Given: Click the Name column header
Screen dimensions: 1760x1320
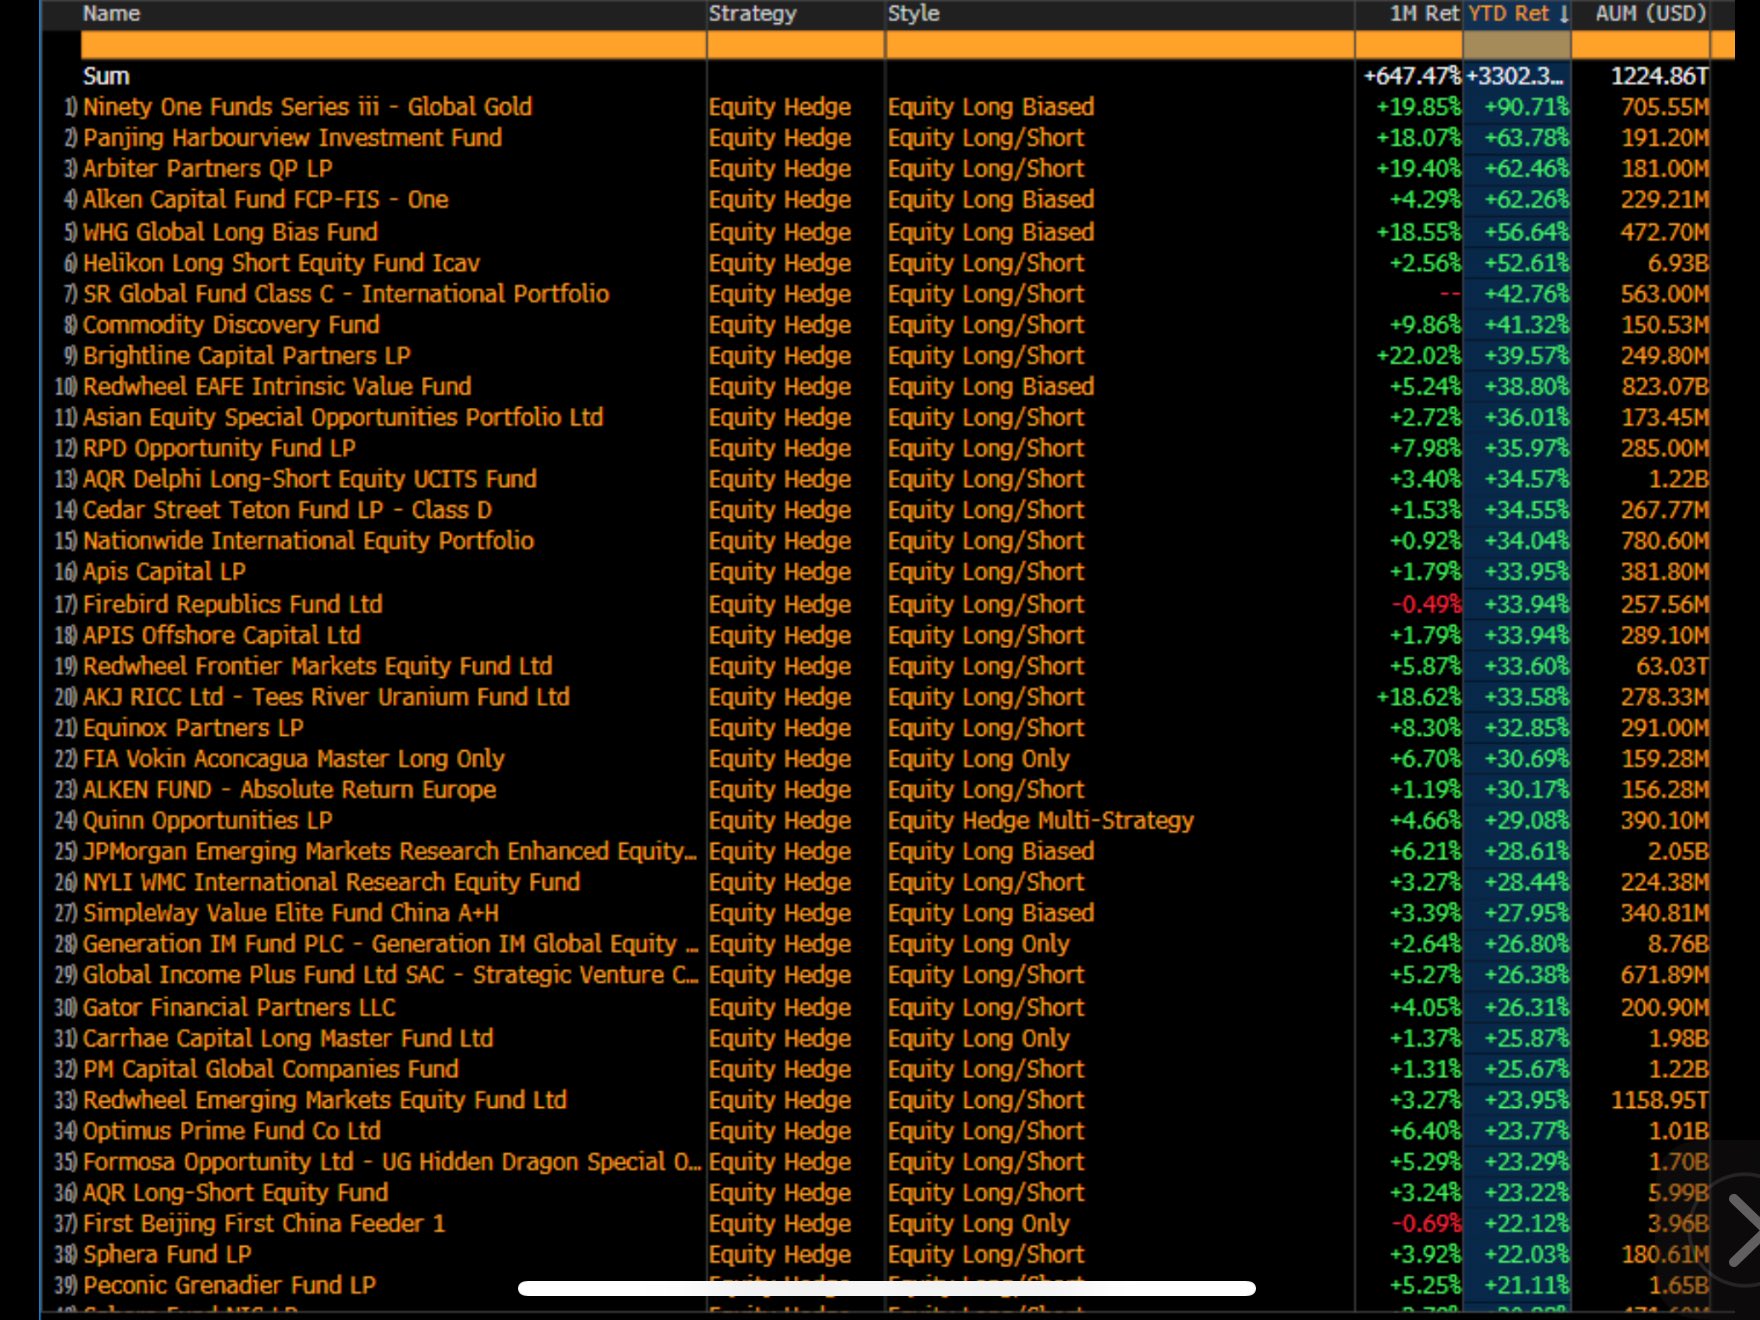Looking at the screenshot, I should tap(111, 14).
